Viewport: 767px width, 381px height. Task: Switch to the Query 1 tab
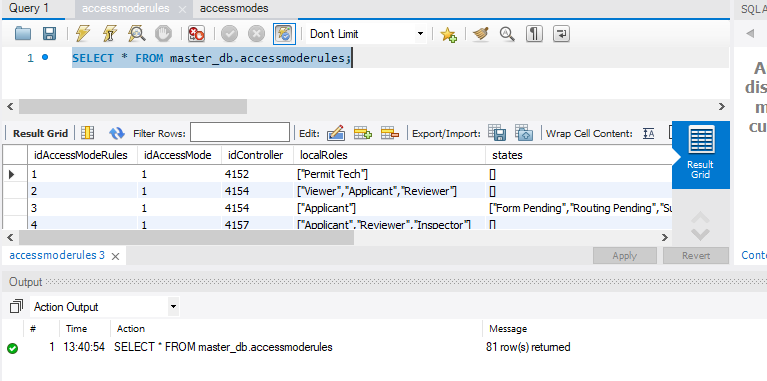click(29, 8)
